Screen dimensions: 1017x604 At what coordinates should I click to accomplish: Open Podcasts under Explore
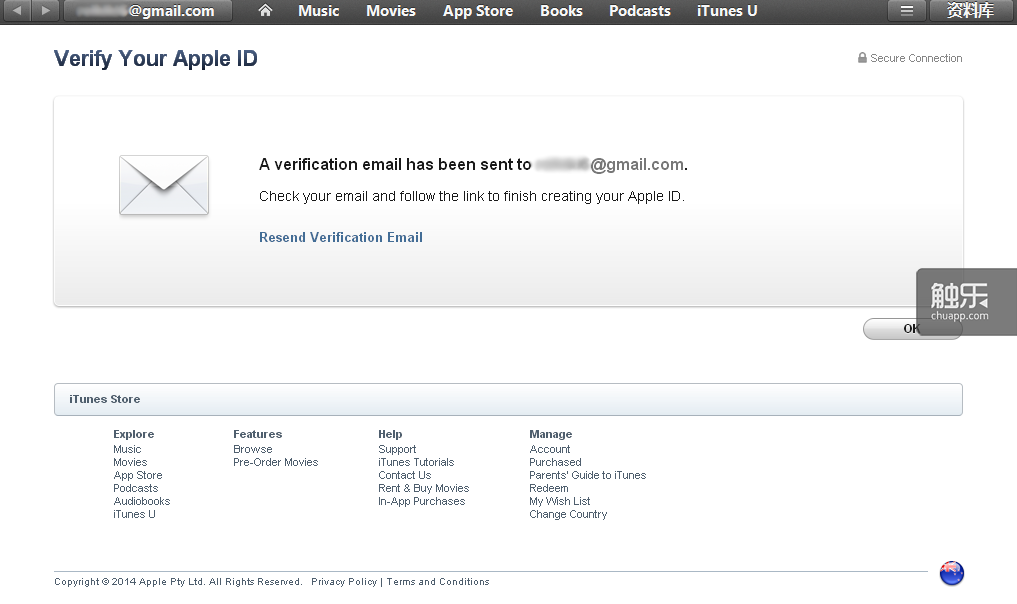point(136,488)
